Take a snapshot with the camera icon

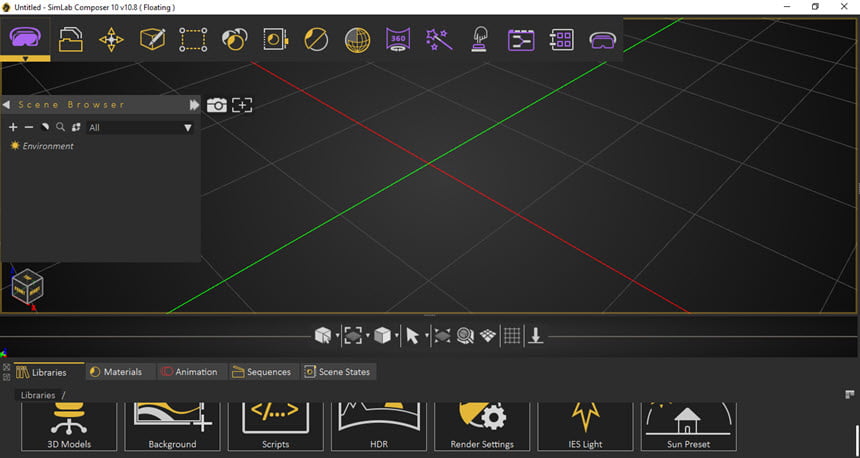[x=217, y=105]
